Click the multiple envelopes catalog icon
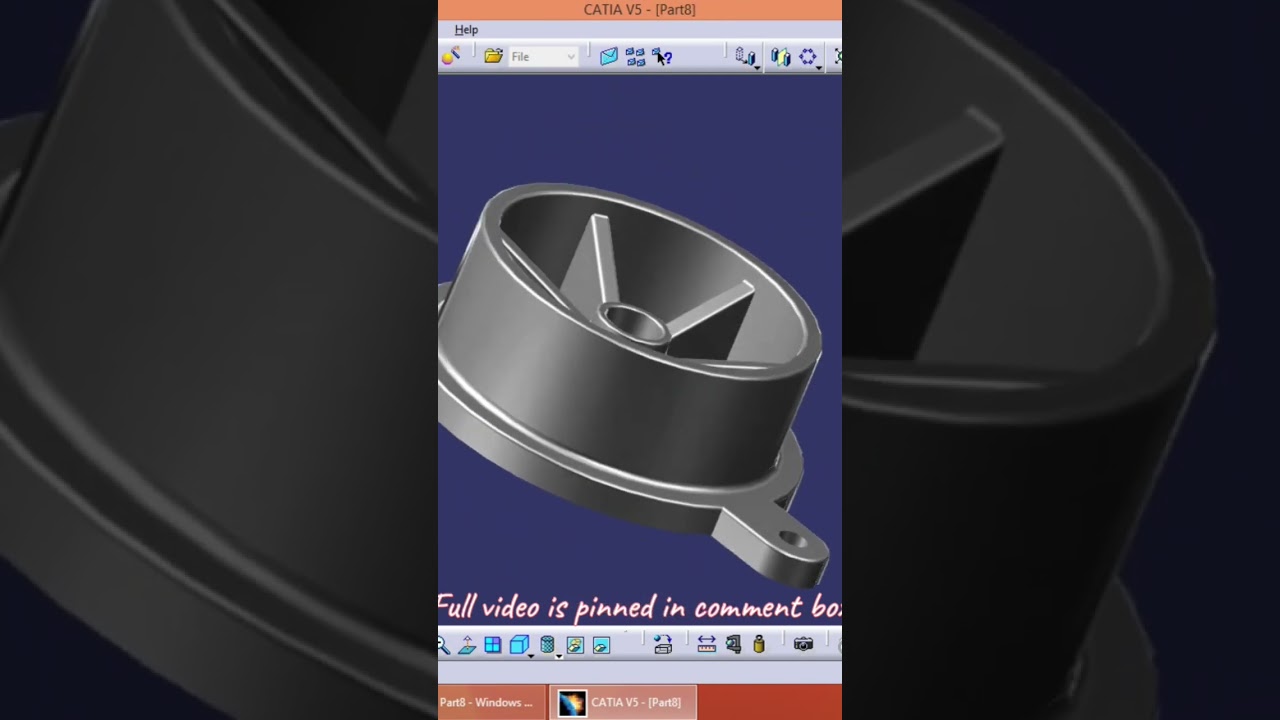Image resolution: width=1280 pixels, height=720 pixels. point(635,57)
